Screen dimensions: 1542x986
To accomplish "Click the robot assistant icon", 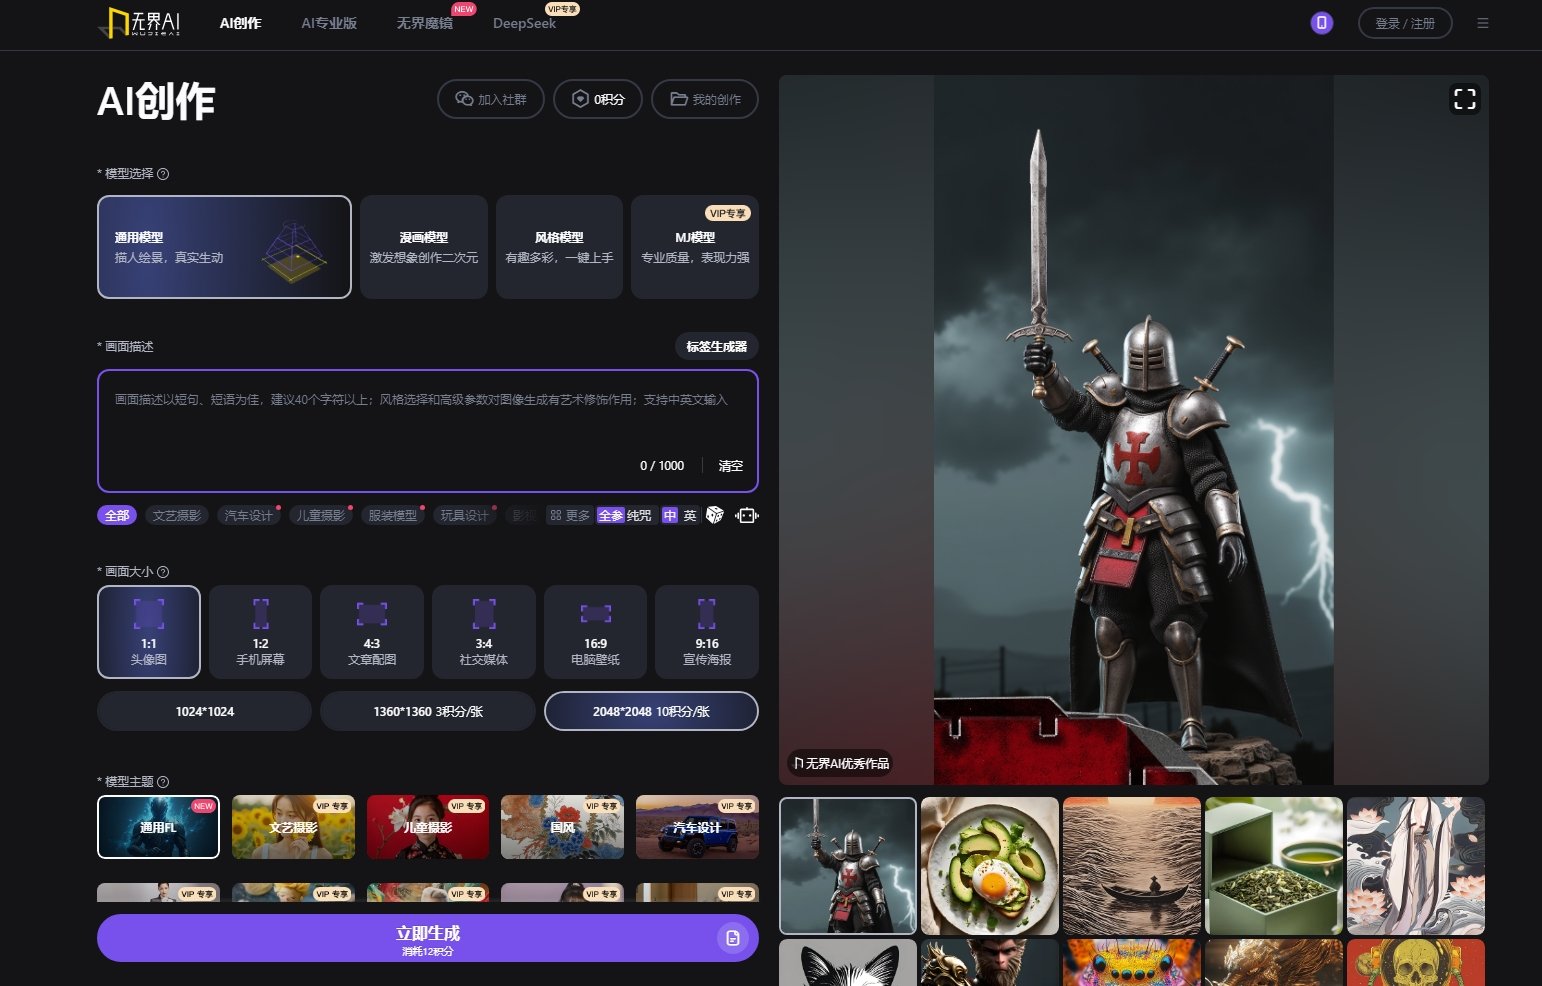I will 746,515.
